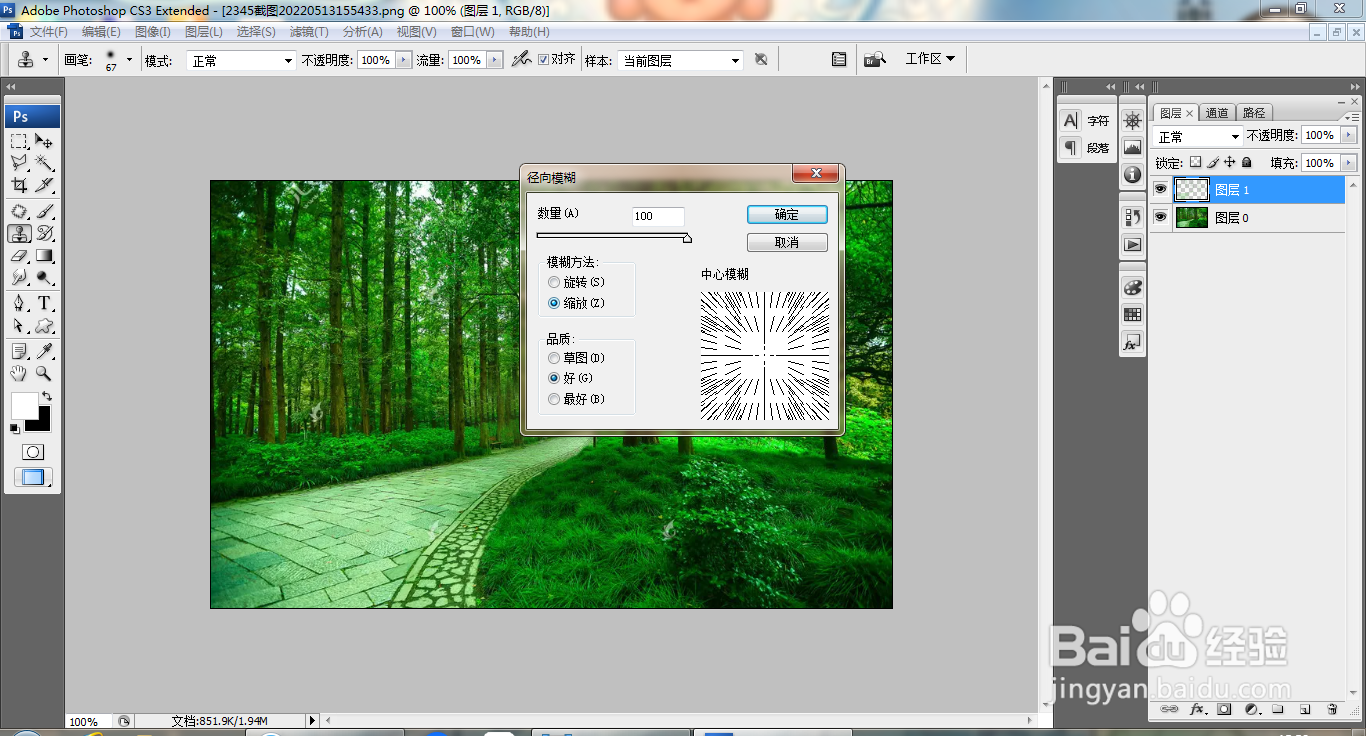Viewport: 1366px width, 736px height.
Task: Confirm radial blur with 确定
Action: click(787, 214)
